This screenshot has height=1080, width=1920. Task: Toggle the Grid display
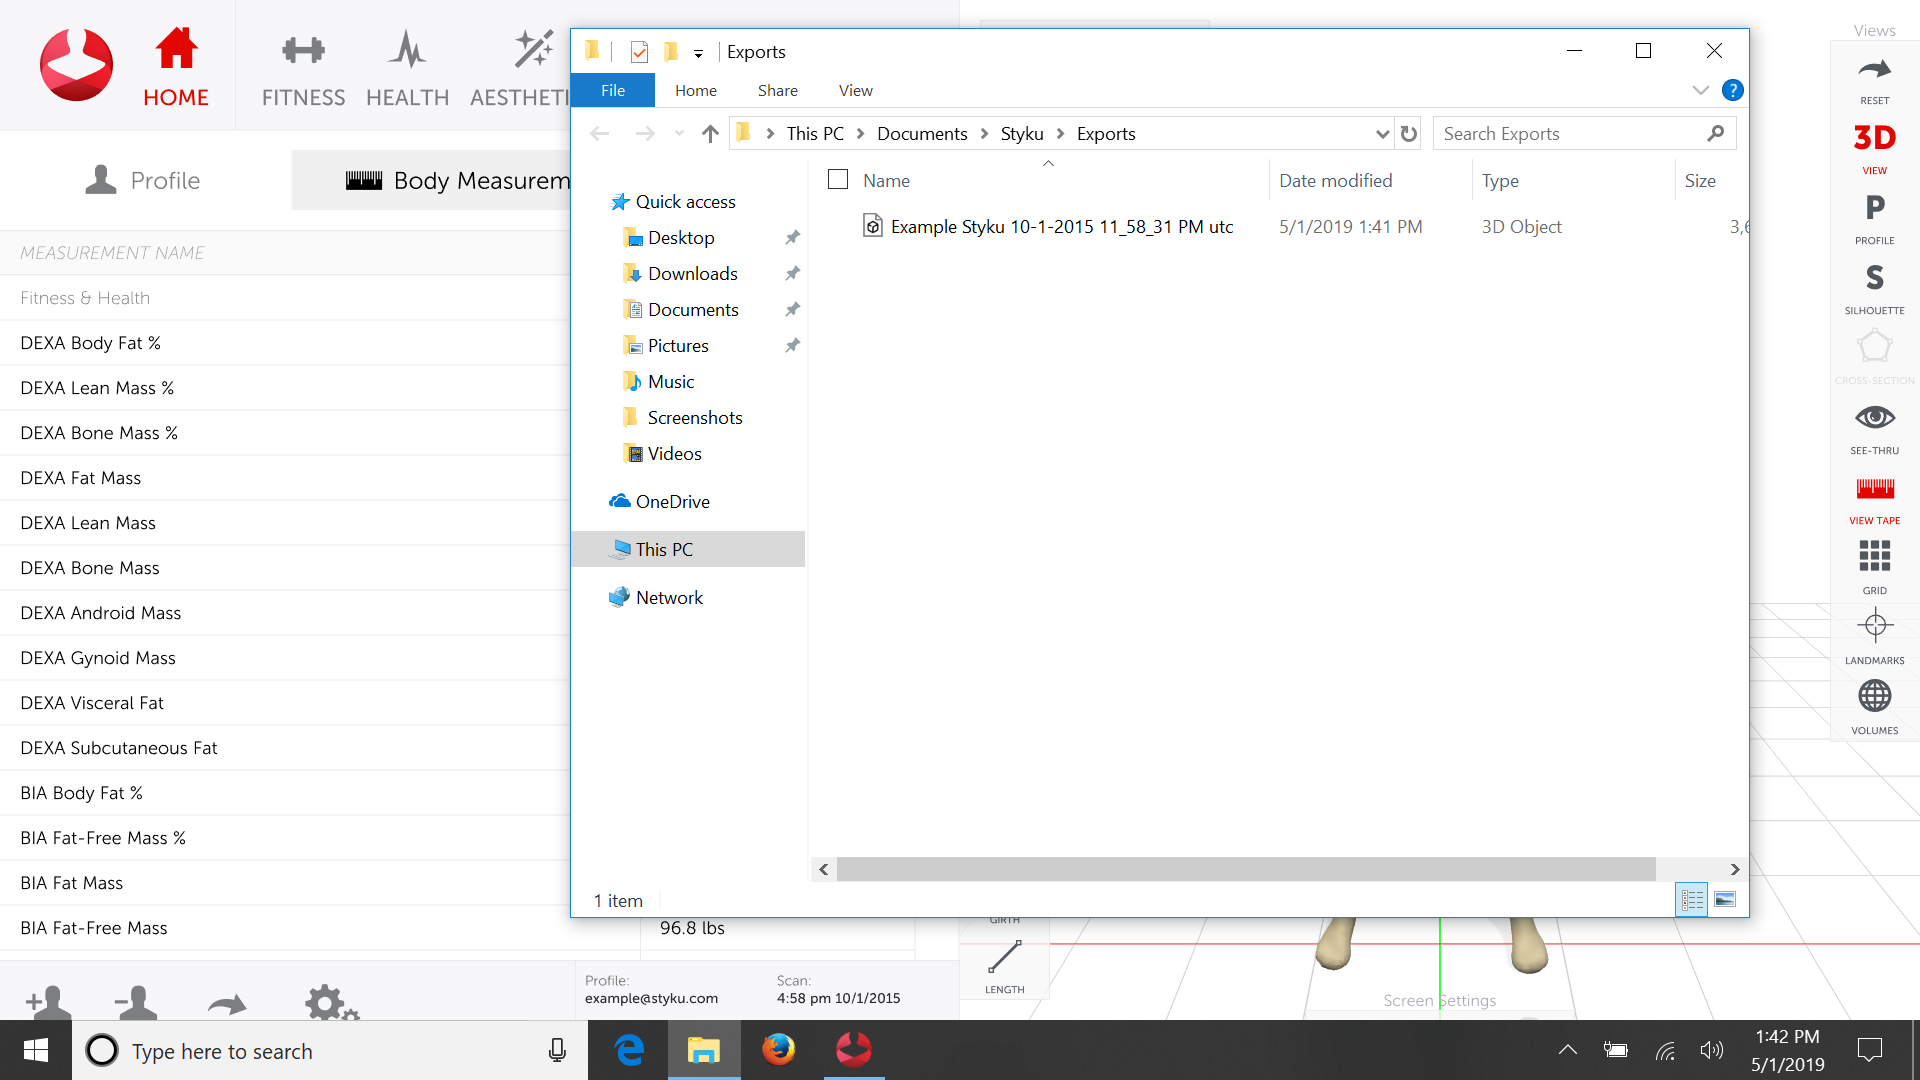pos(1874,557)
